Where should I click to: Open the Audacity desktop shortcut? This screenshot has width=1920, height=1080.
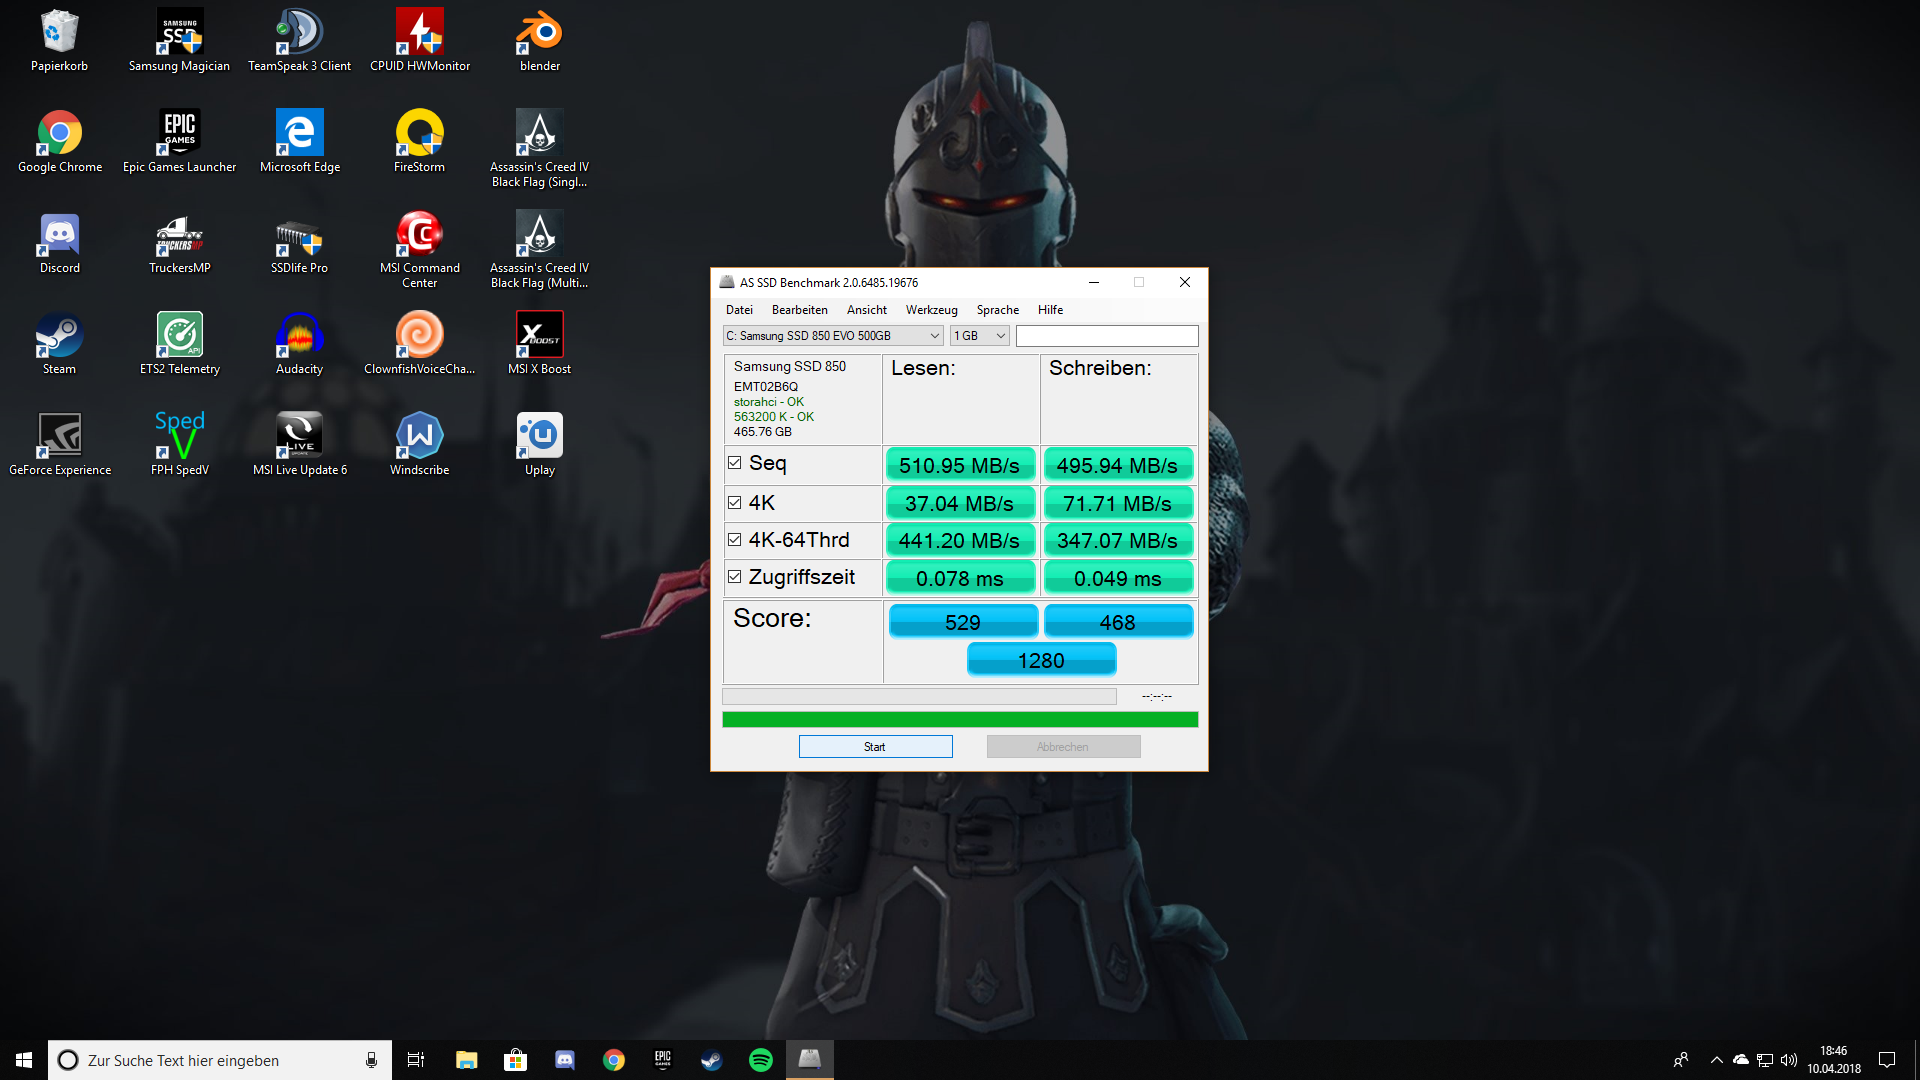click(x=299, y=344)
